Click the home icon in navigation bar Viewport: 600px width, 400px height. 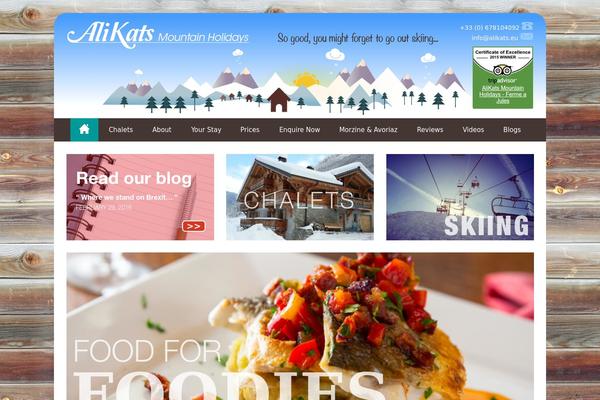tap(84, 129)
